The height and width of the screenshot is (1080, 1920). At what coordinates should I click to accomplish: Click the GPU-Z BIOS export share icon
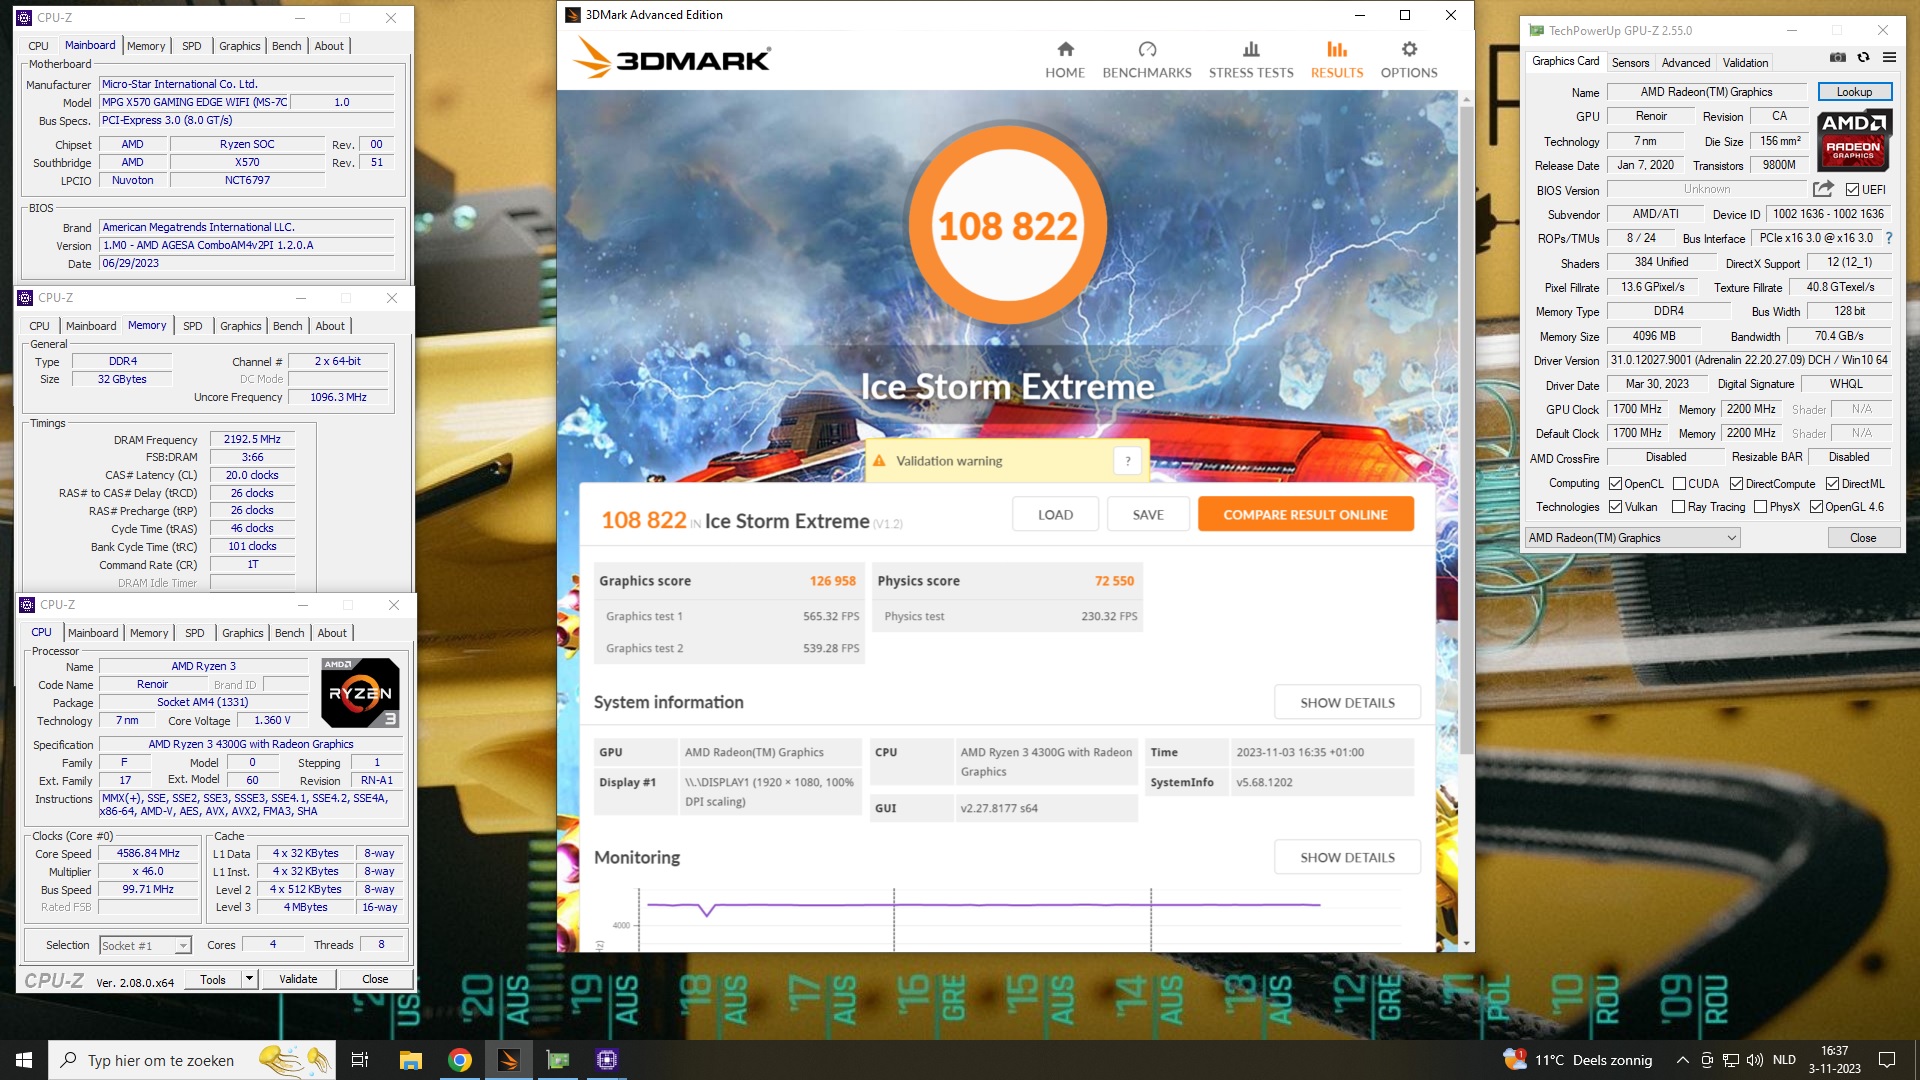tap(1824, 189)
